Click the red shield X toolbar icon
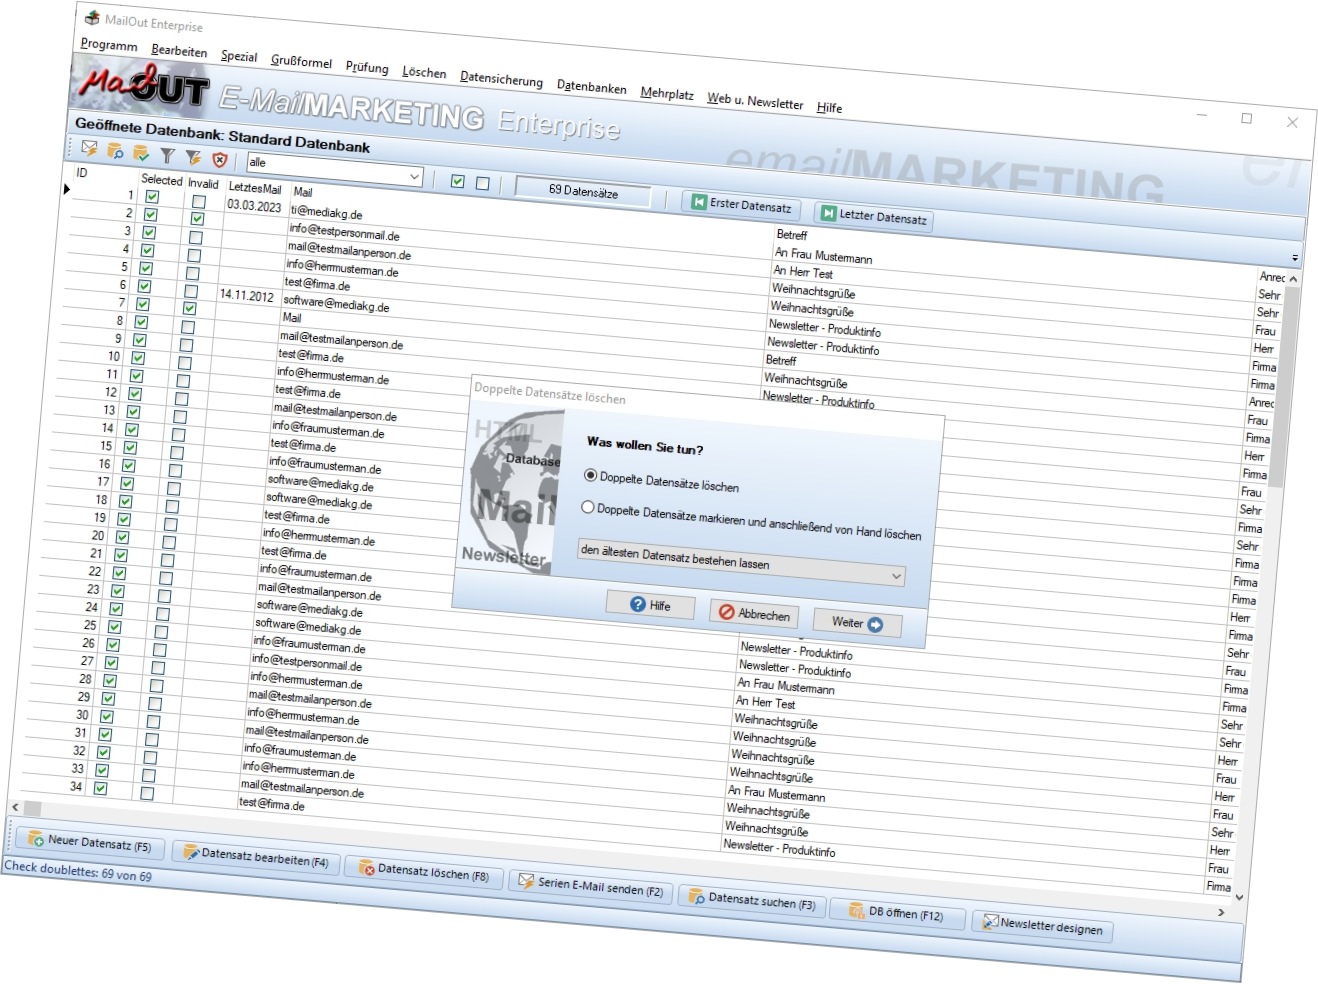The width and height of the screenshot is (1318, 984). (x=219, y=159)
